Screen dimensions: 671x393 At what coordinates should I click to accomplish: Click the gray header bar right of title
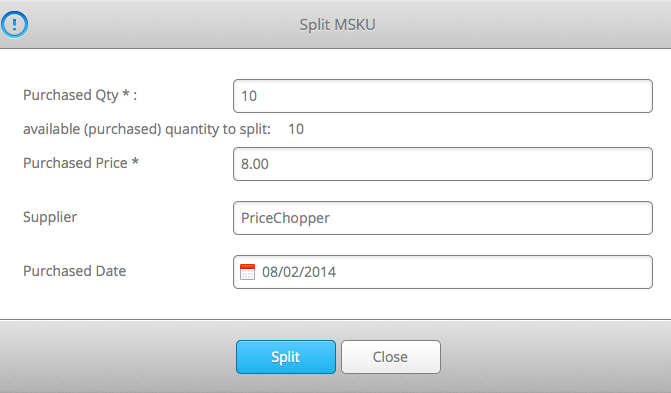(523, 24)
